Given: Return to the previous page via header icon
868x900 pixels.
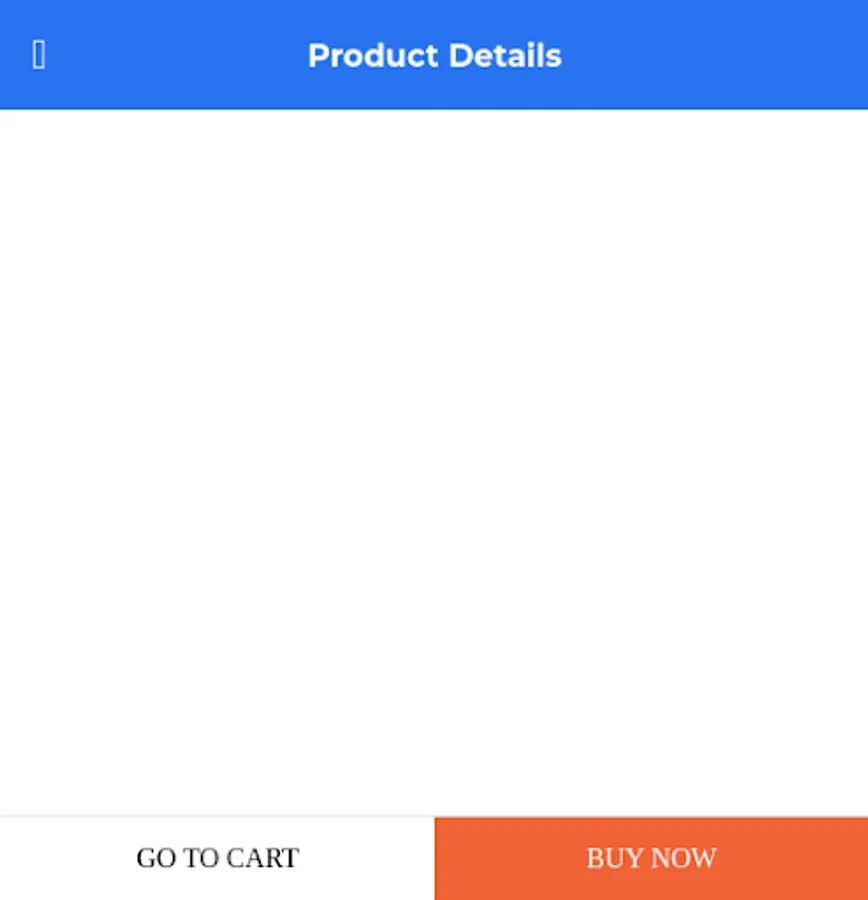Looking at the screenshot, I should pyautogui.click(x=39, y=55).
